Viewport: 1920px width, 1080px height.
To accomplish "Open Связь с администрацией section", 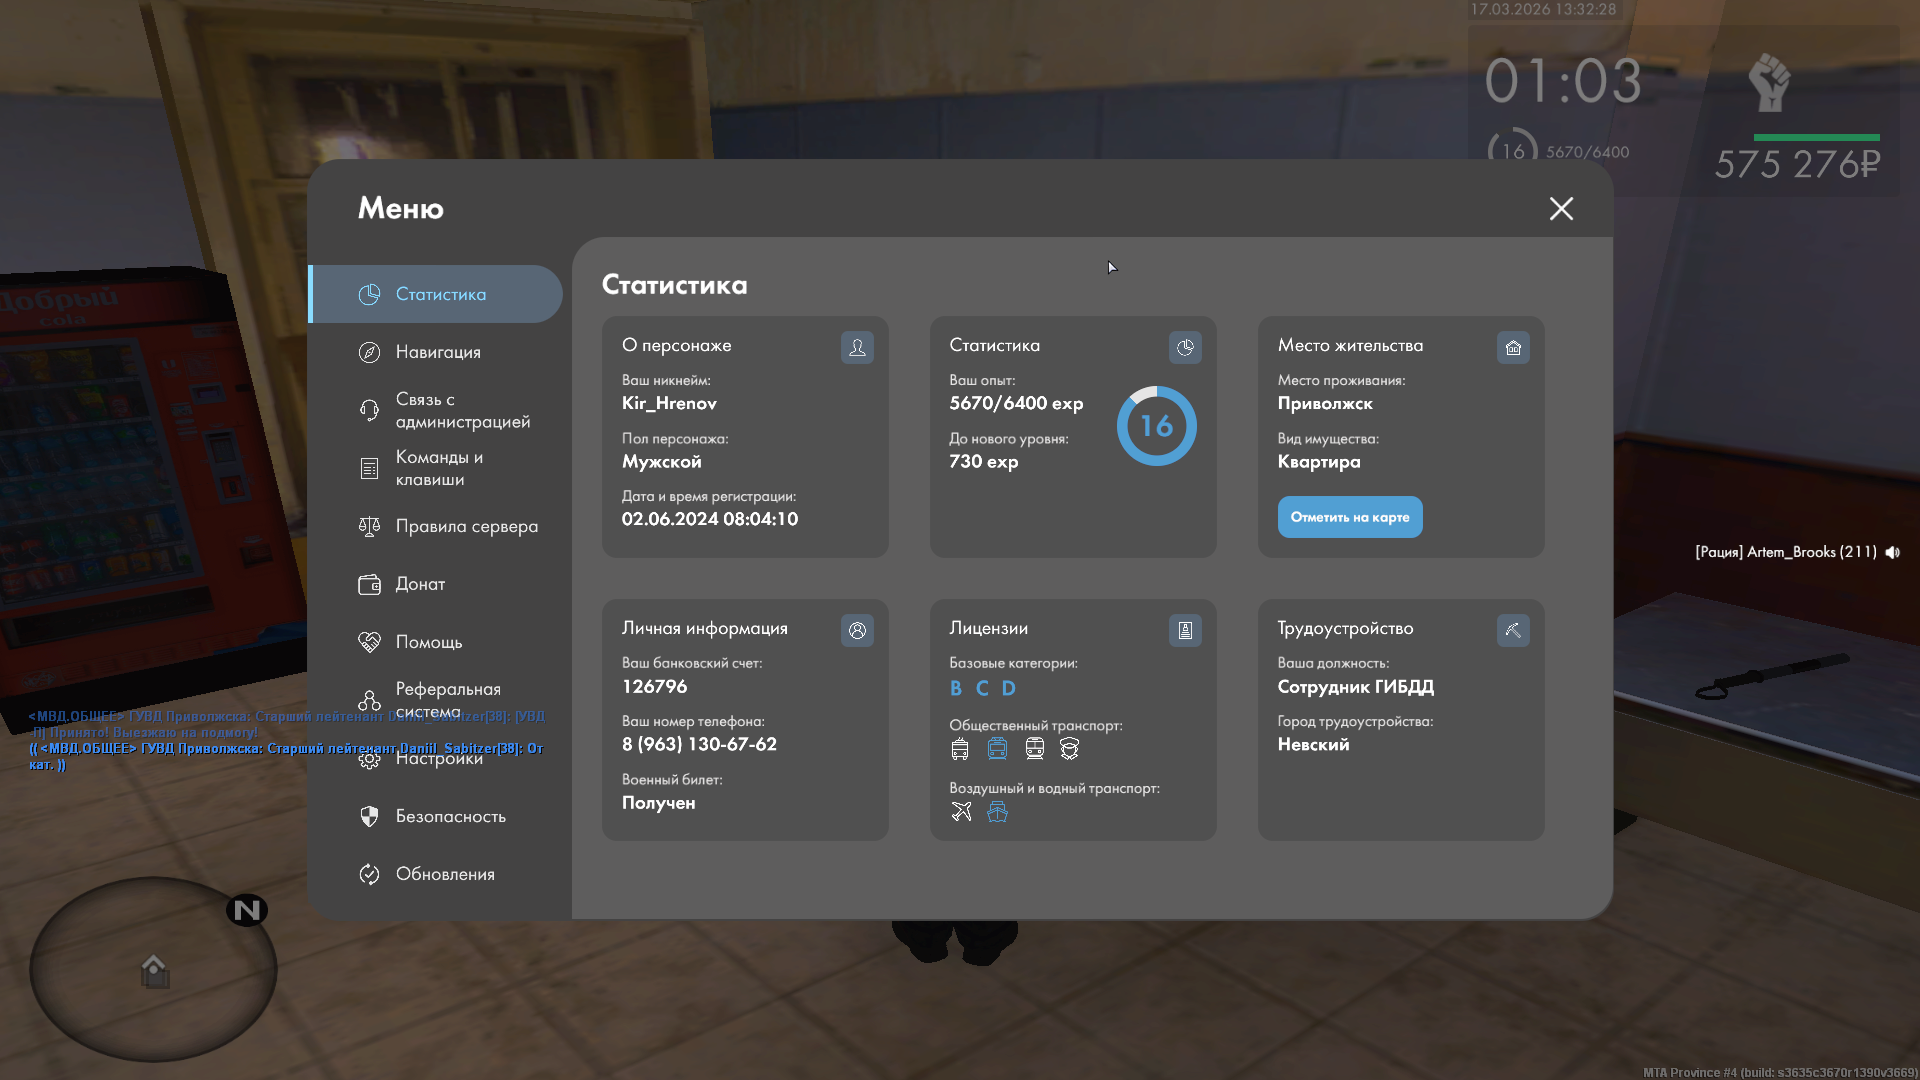I will coord(462,410).
